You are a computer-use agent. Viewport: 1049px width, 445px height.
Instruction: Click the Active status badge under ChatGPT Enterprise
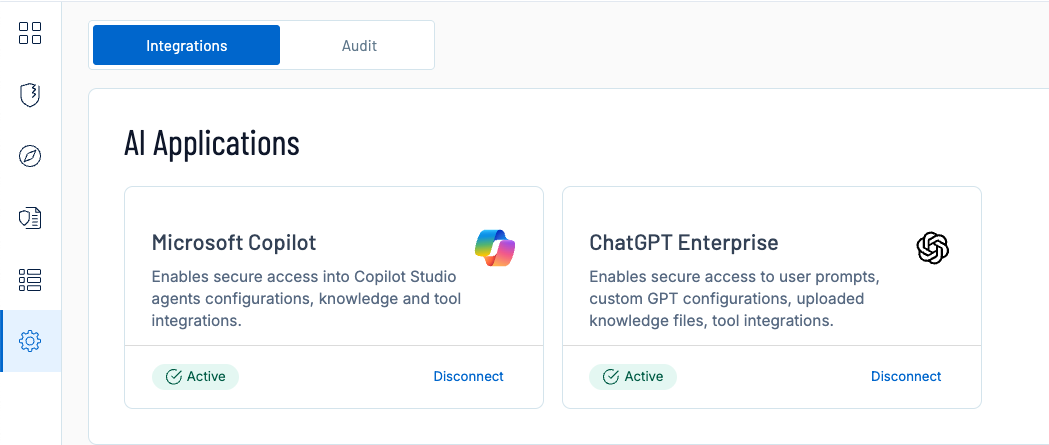pos(633,377)
